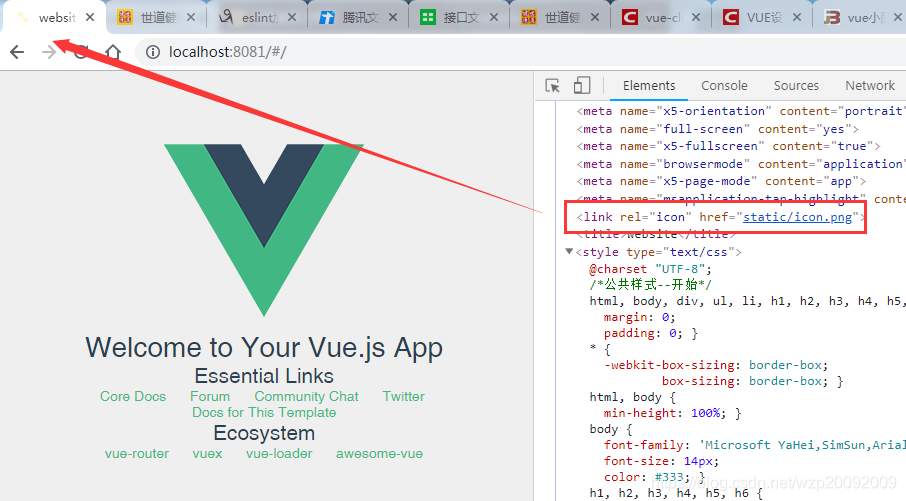This screenshot has height=501, width=906.
Task: Open the vue-router link
Action: tap(137, 454)
